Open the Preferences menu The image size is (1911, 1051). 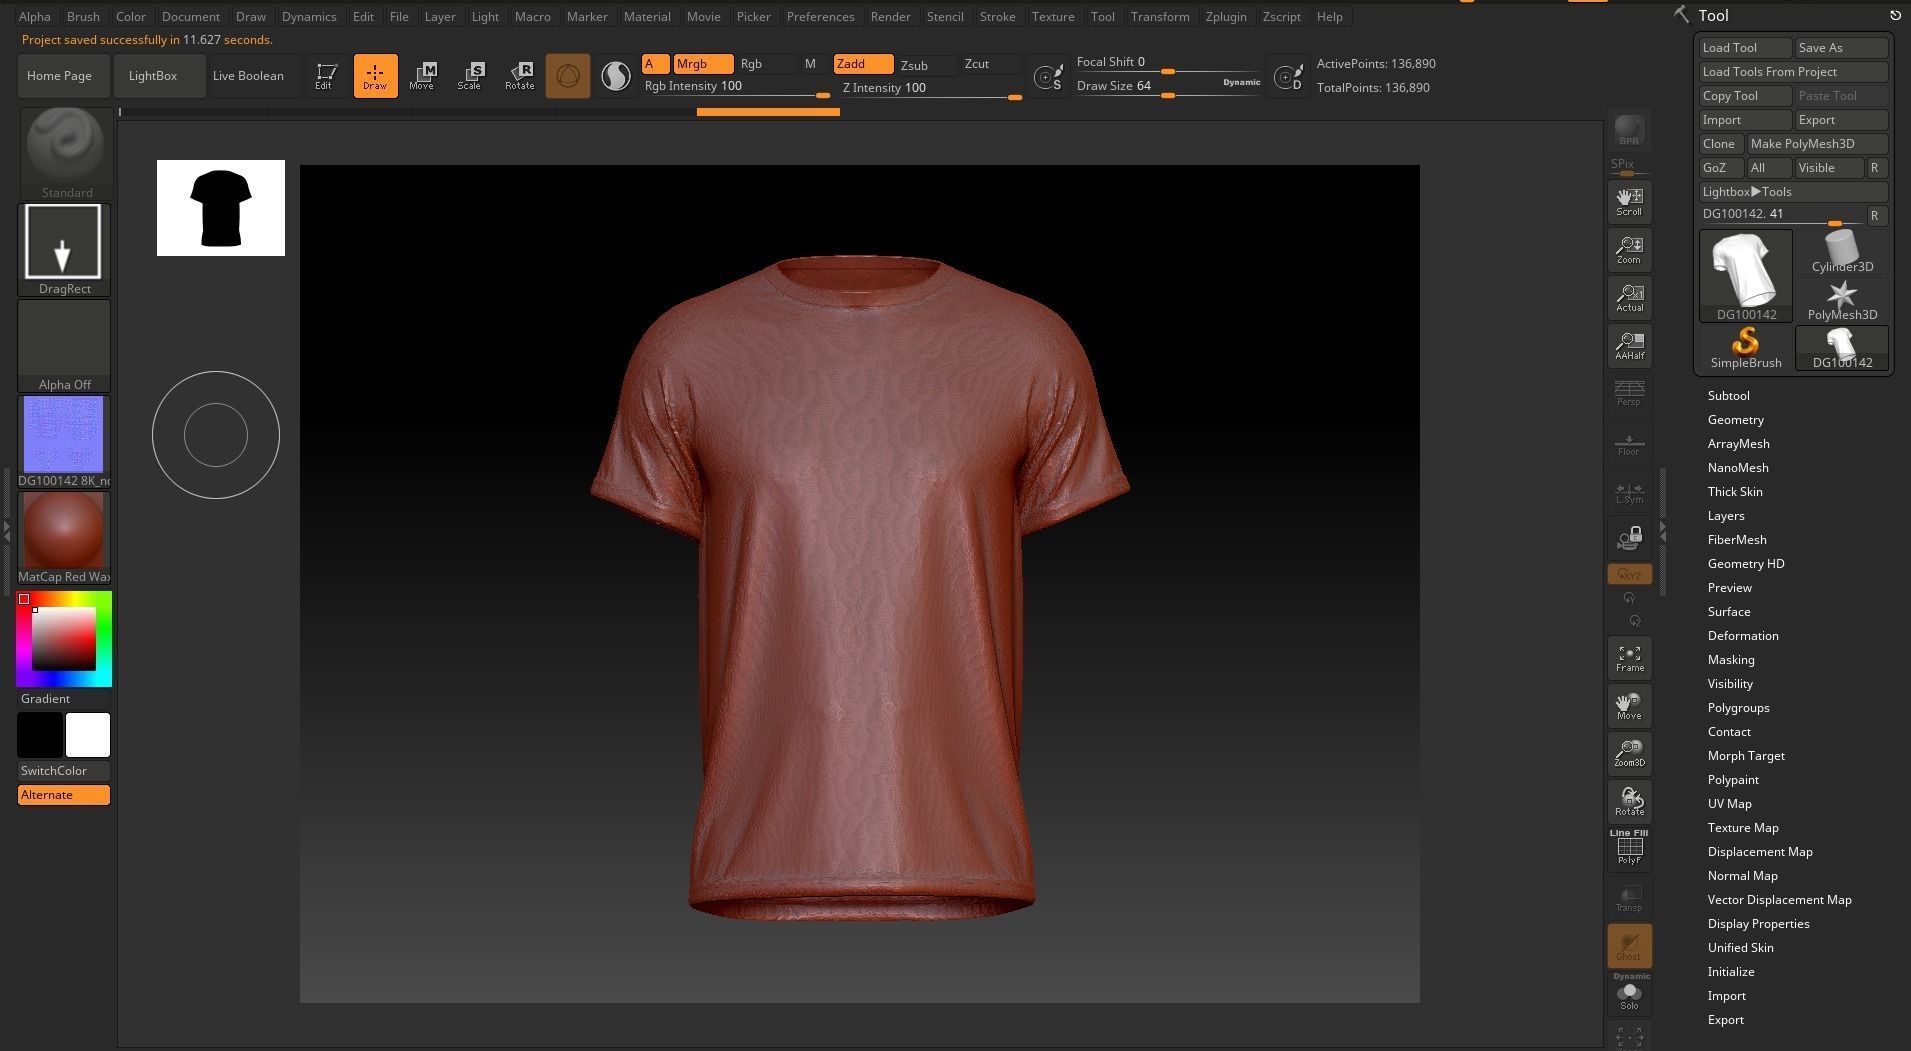[x=820, y=17]
